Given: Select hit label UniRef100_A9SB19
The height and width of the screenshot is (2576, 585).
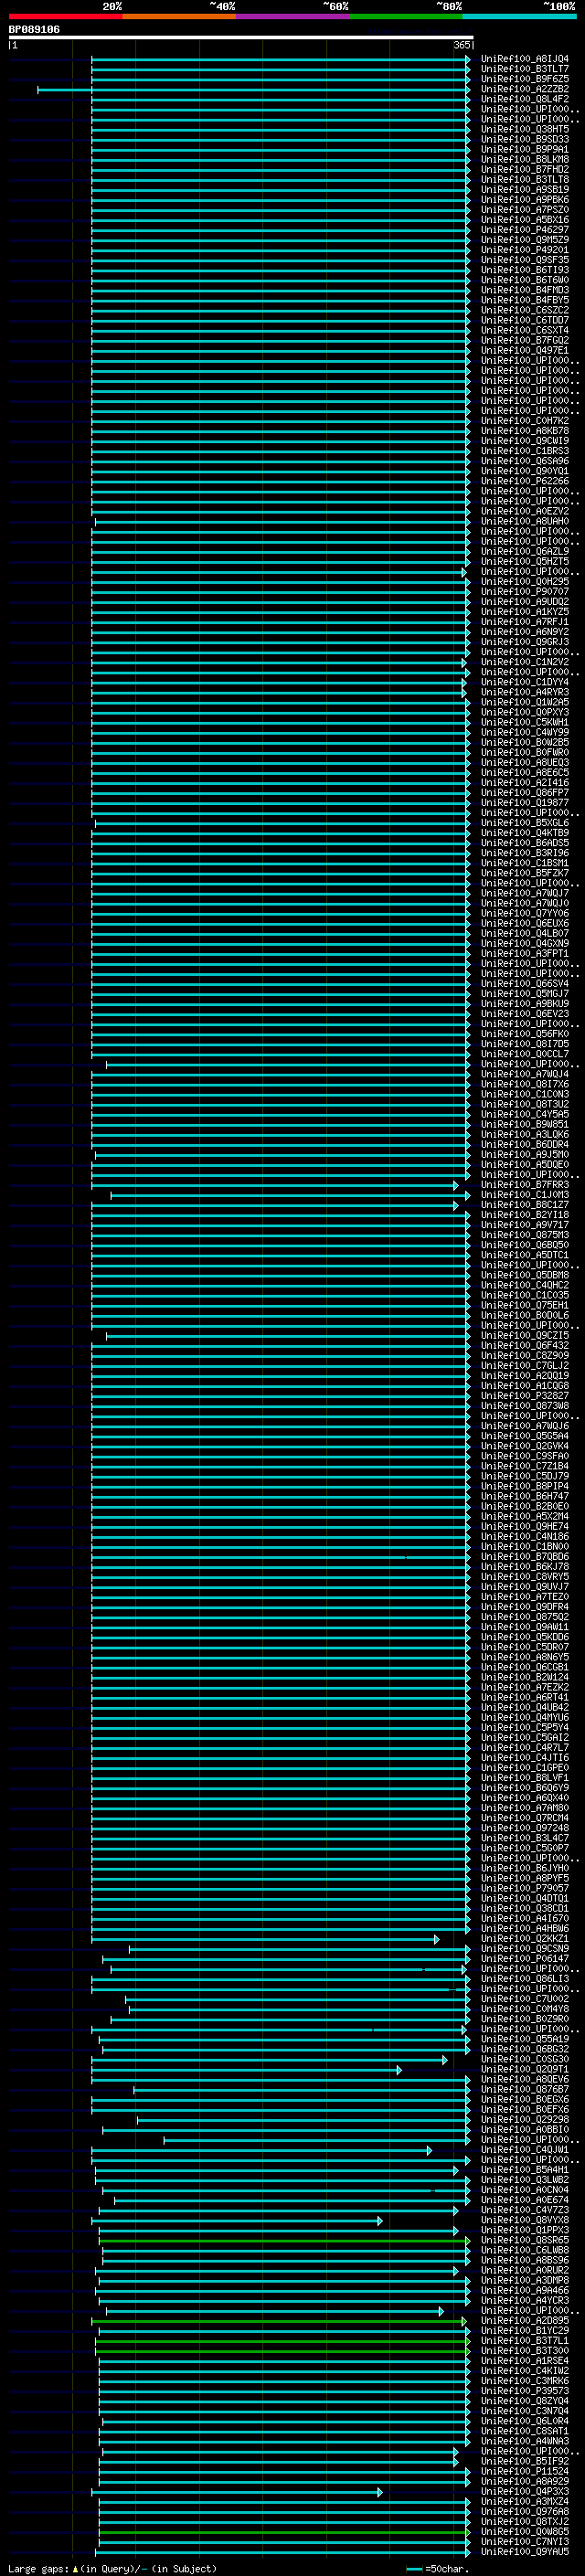Looking at the screenshot, I should pyautogui.click(x=525, y=190).
